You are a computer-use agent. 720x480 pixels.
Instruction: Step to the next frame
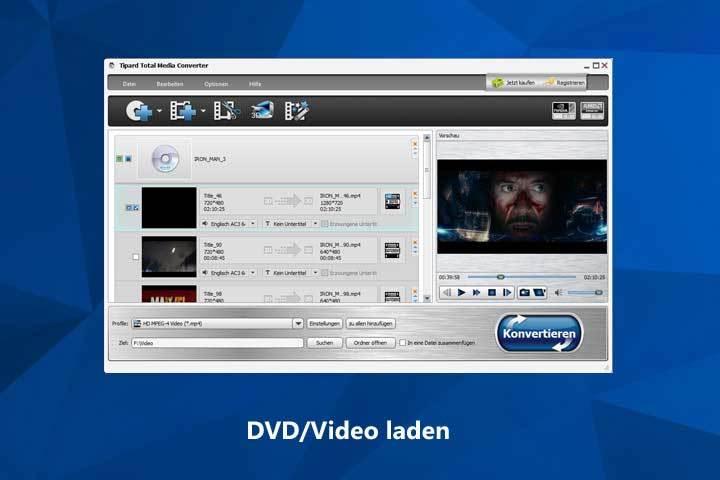[507, 293]
